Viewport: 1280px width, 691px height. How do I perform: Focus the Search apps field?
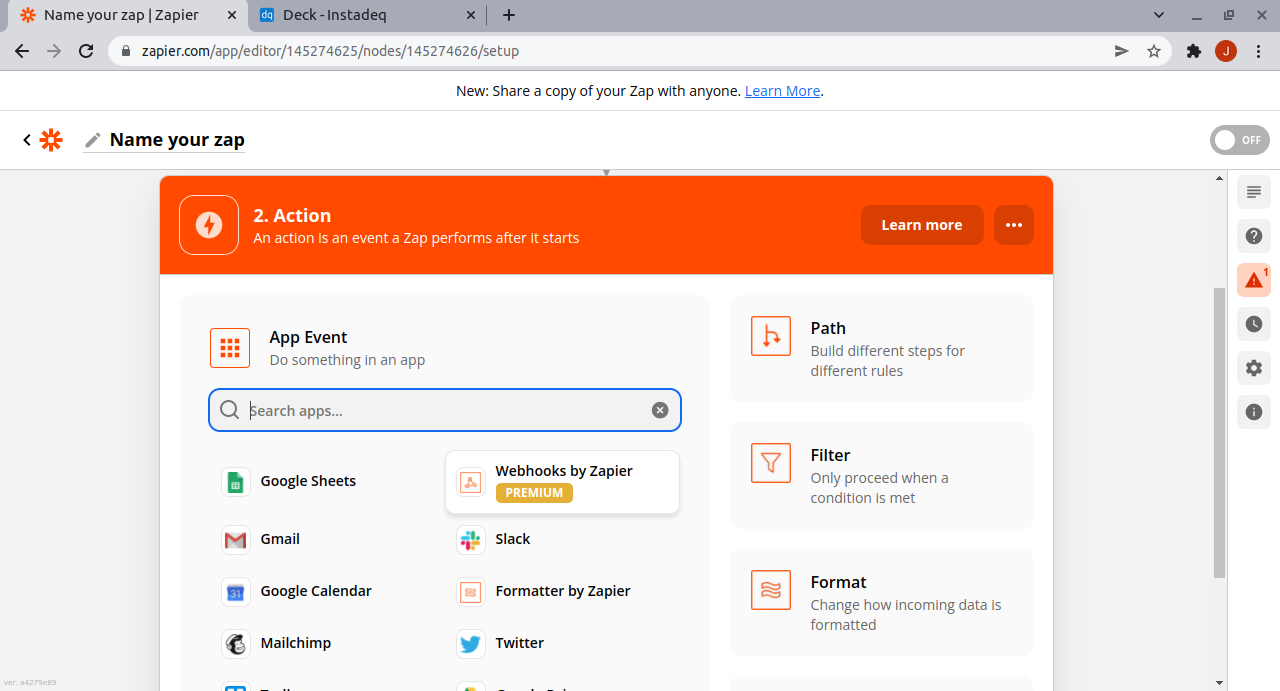click(x=445, y=410)
